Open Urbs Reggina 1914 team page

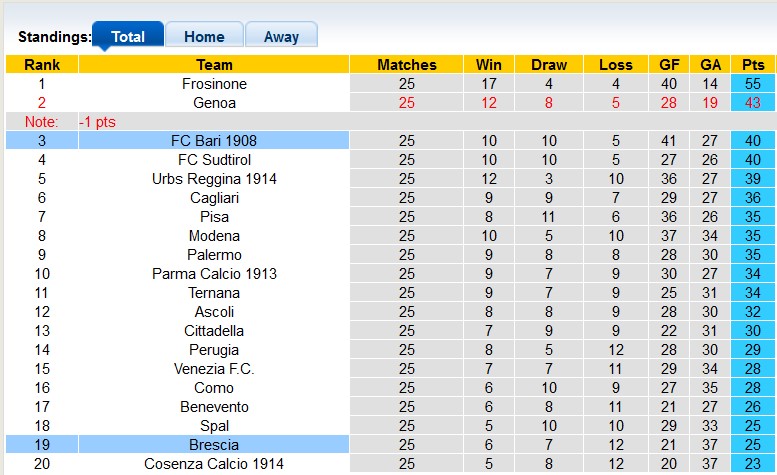[214, 179]
